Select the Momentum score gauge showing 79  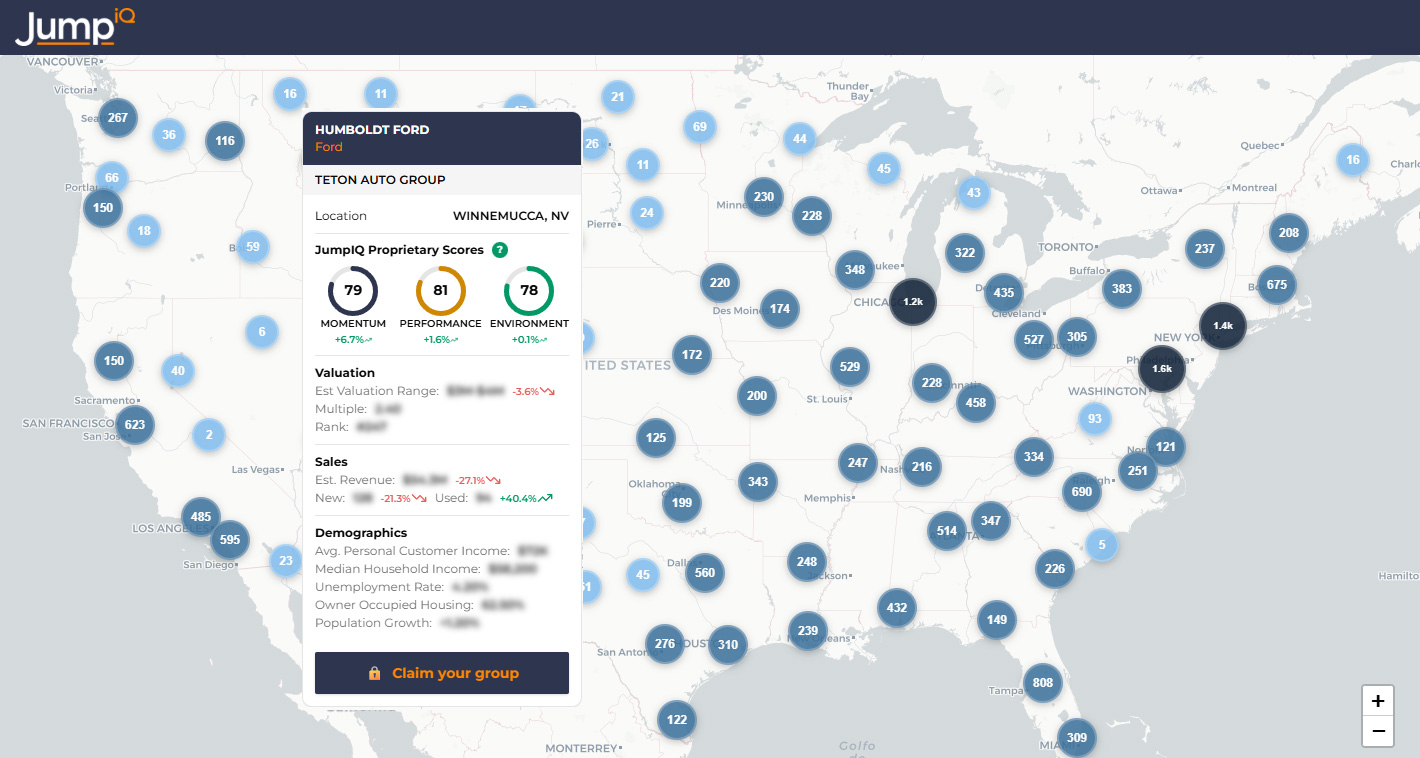(353, 290)
